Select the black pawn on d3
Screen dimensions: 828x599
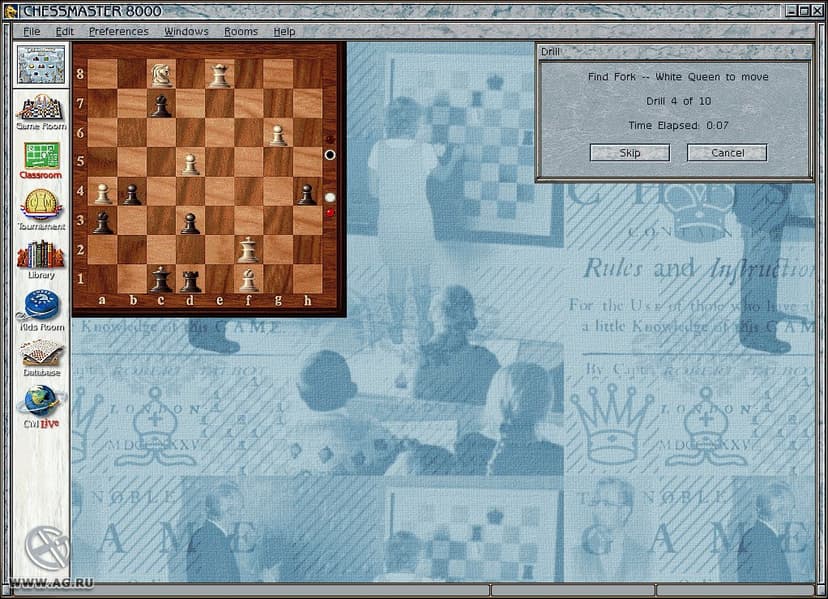tap(190, 221)
